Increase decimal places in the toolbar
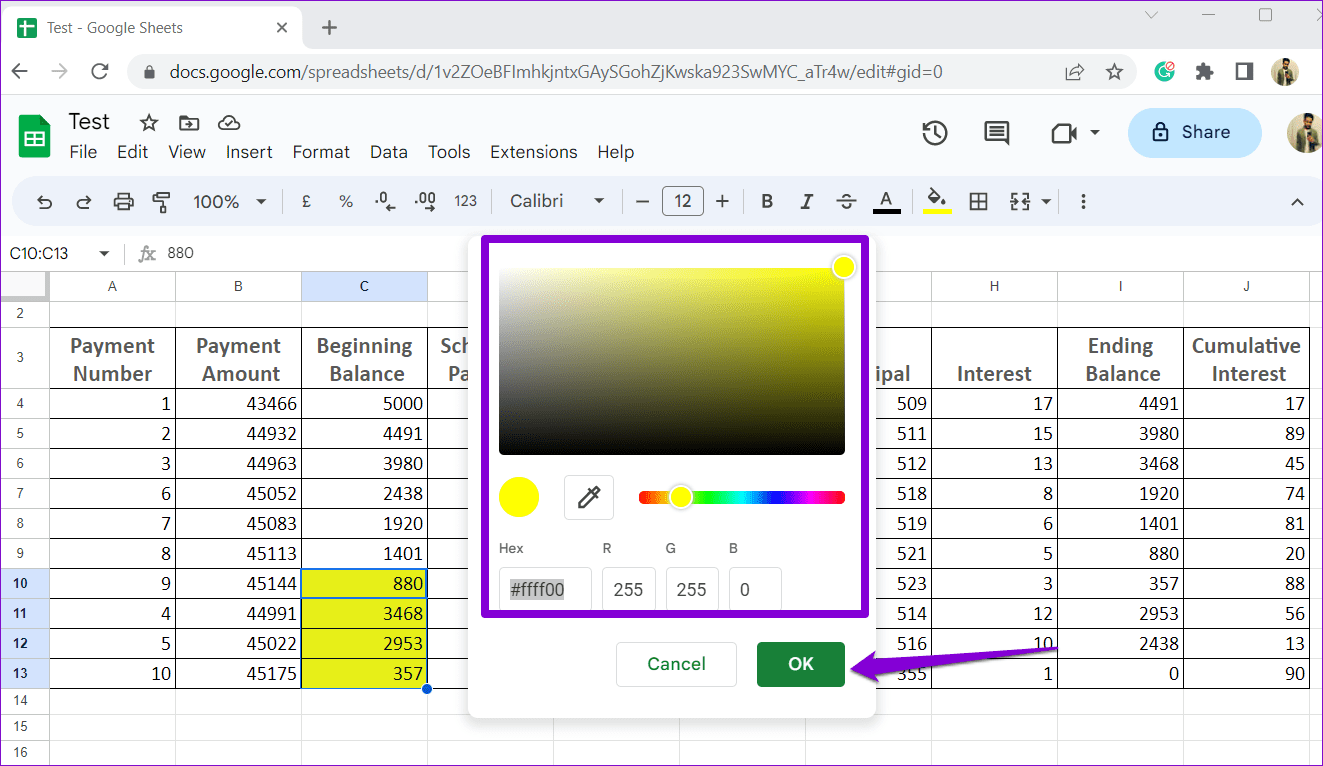This screenshot has width=1323, height=766. click(425, 202)
